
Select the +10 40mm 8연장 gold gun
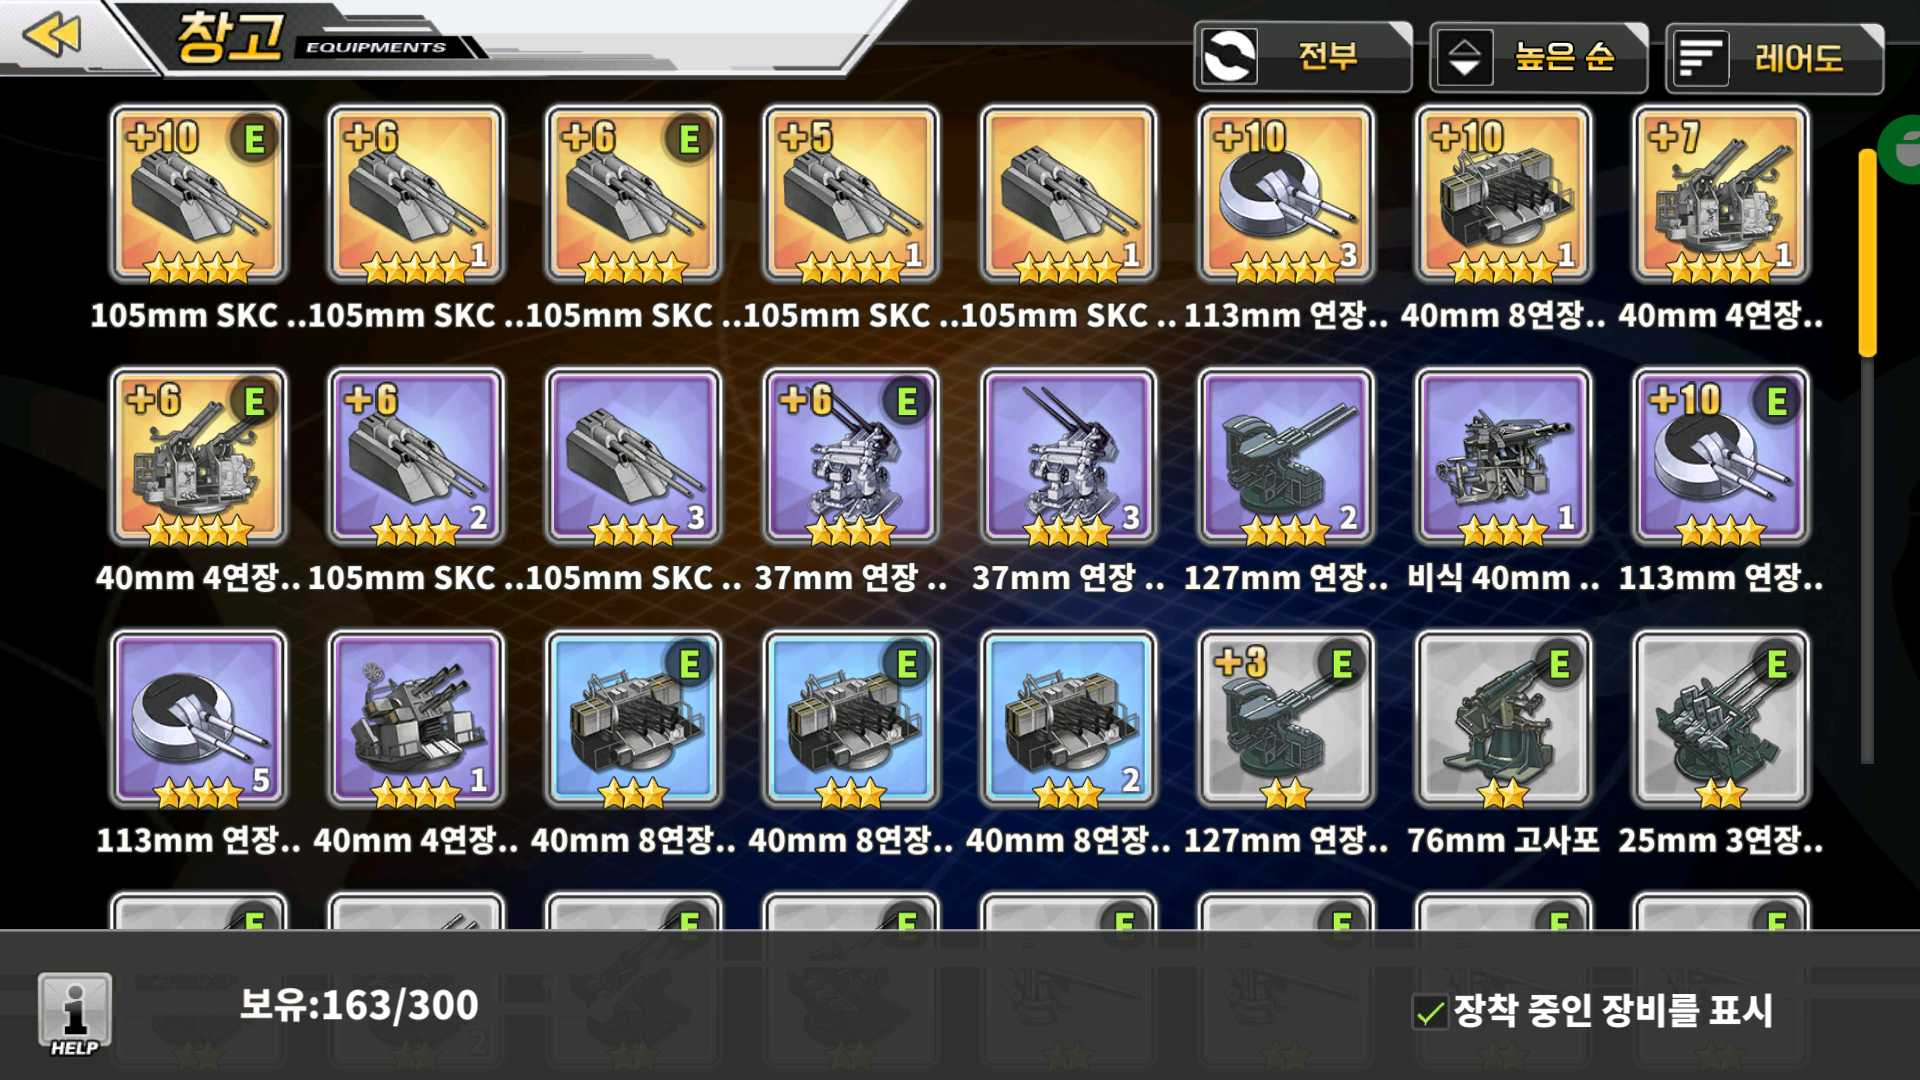pos(1503,194)
